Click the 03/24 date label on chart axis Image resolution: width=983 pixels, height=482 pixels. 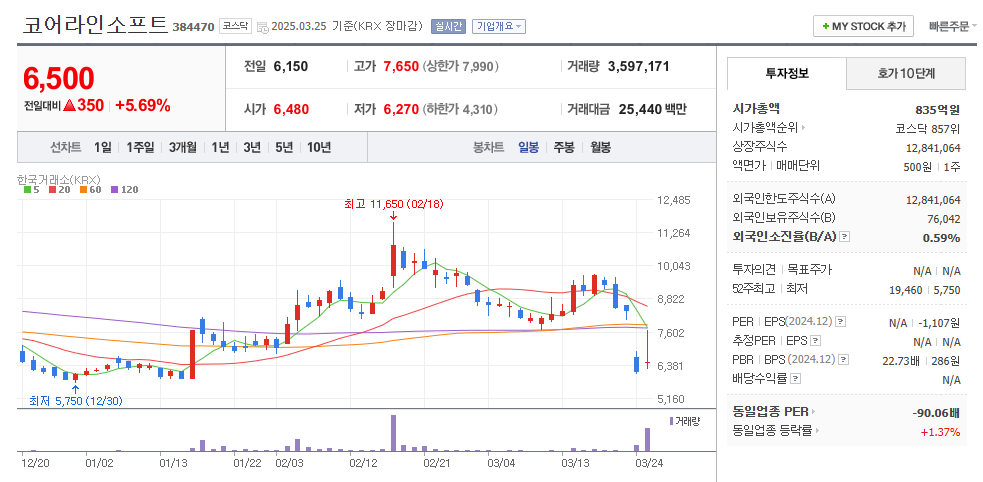pos(649,463)
